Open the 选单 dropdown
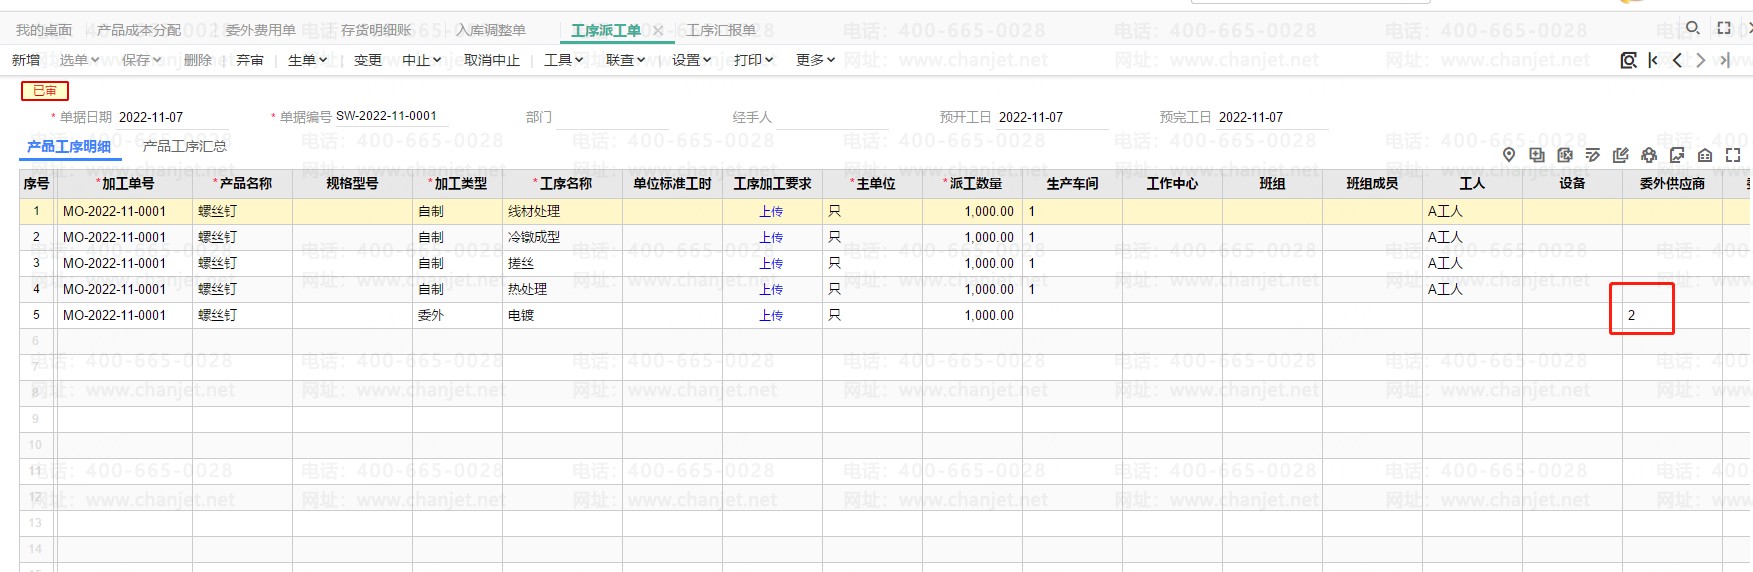 pos(79,60)
